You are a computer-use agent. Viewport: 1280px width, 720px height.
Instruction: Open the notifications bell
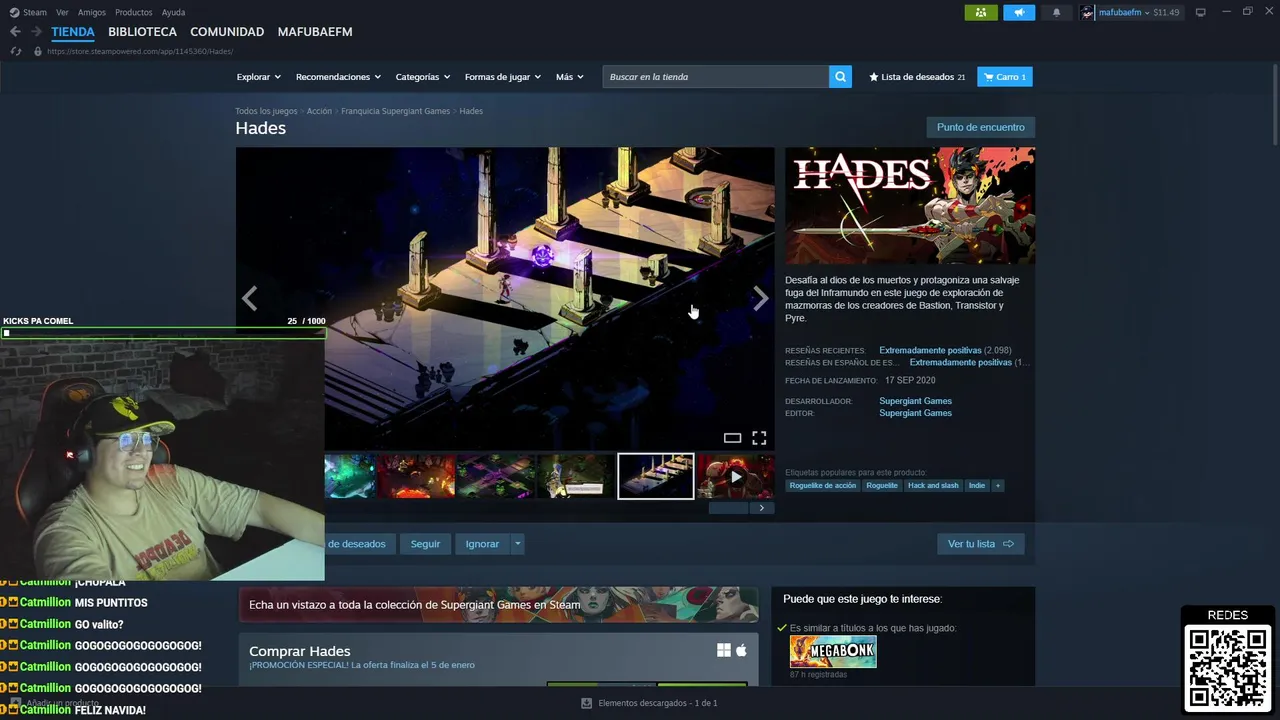(1057, 12)
